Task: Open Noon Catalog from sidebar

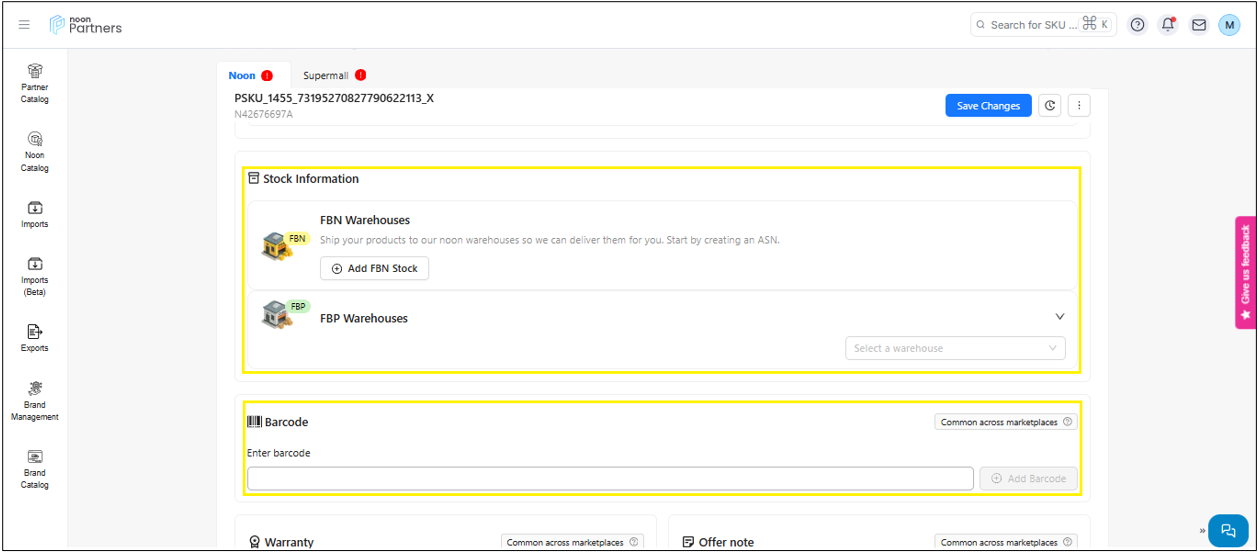Action: click(35, 151)
